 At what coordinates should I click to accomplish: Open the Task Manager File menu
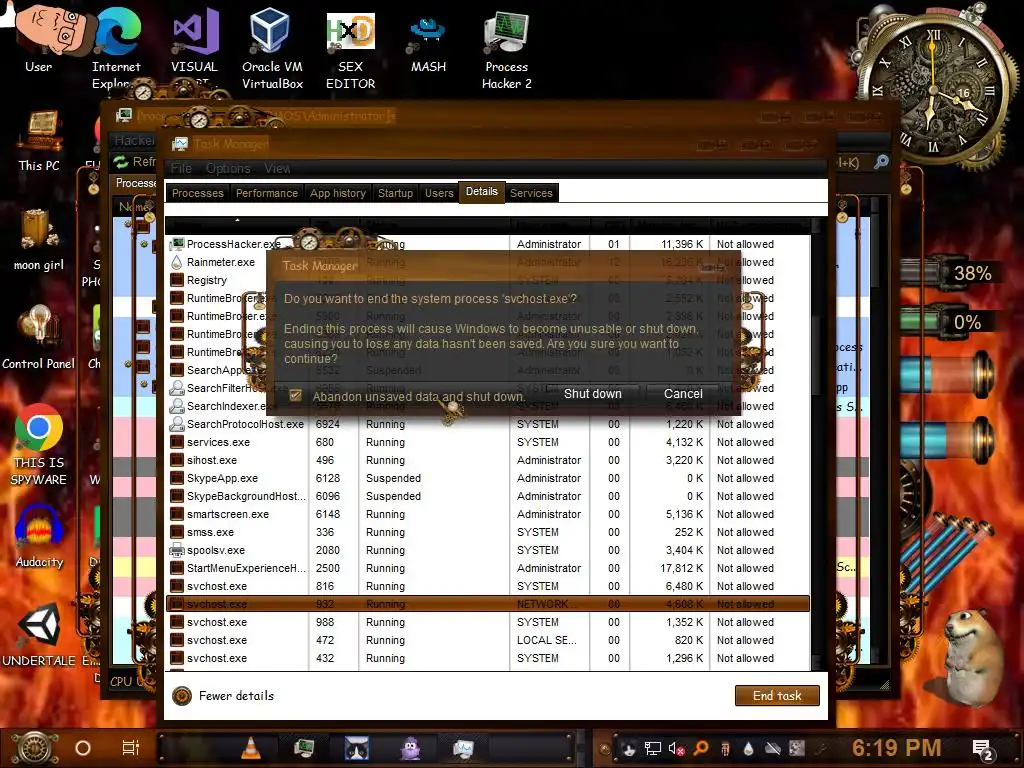181,168
